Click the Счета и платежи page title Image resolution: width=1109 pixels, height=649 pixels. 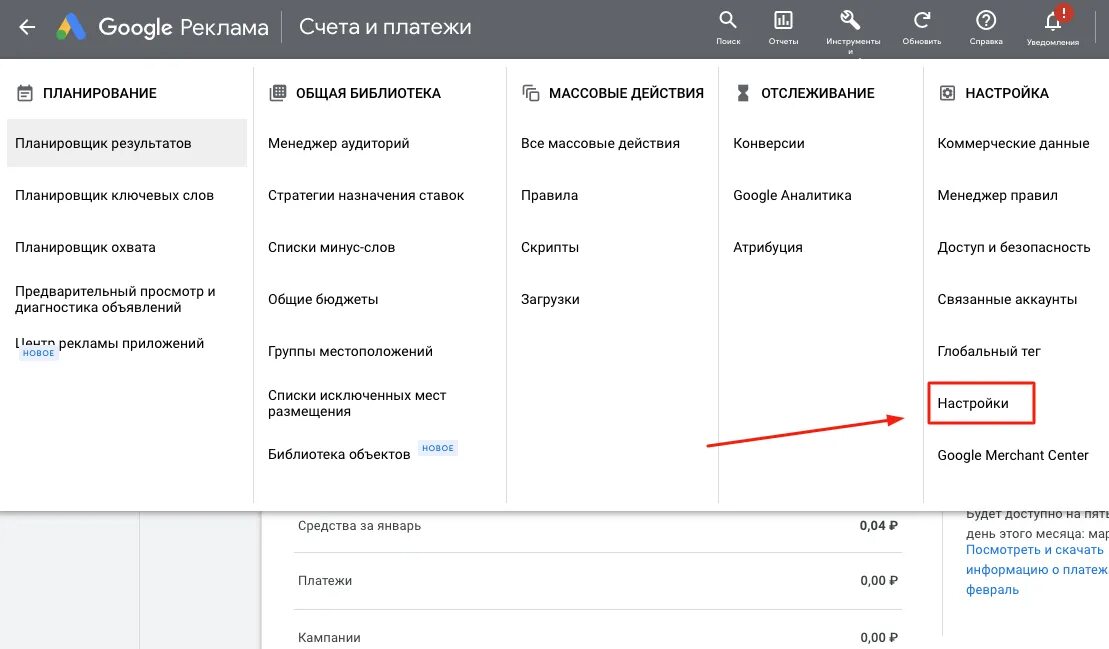[x=385, y=27]
